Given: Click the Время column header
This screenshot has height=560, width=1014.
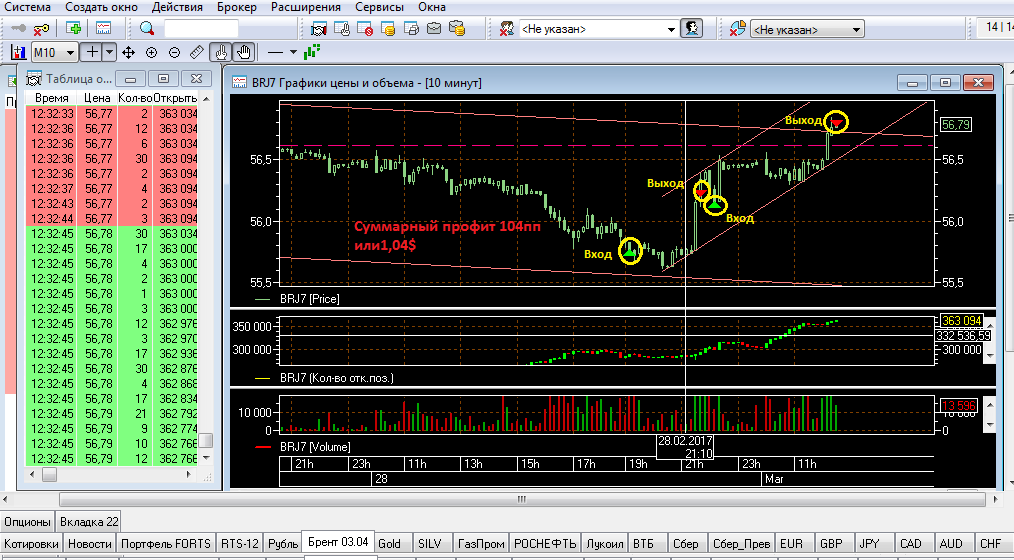Looking at the screenshot, I should (x=51, y=98).
